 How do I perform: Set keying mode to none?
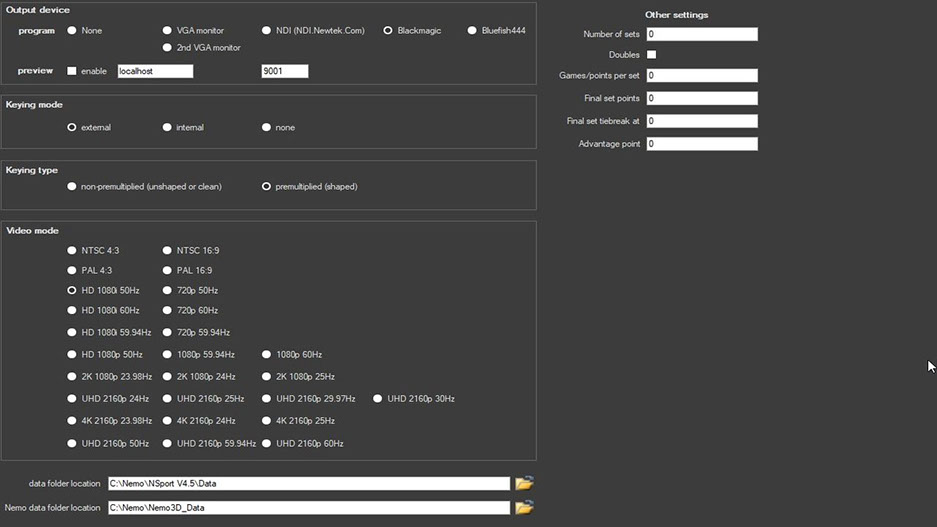pyautogui.click(x=267, y=128)
